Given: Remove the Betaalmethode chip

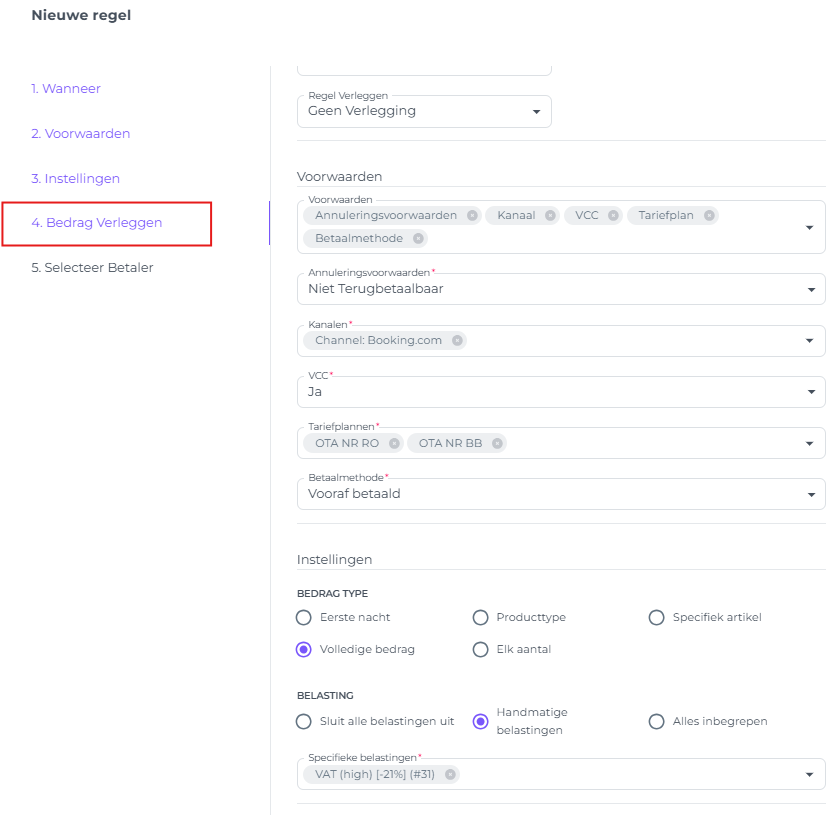Looking at the screenshot, I should [418, 239].
